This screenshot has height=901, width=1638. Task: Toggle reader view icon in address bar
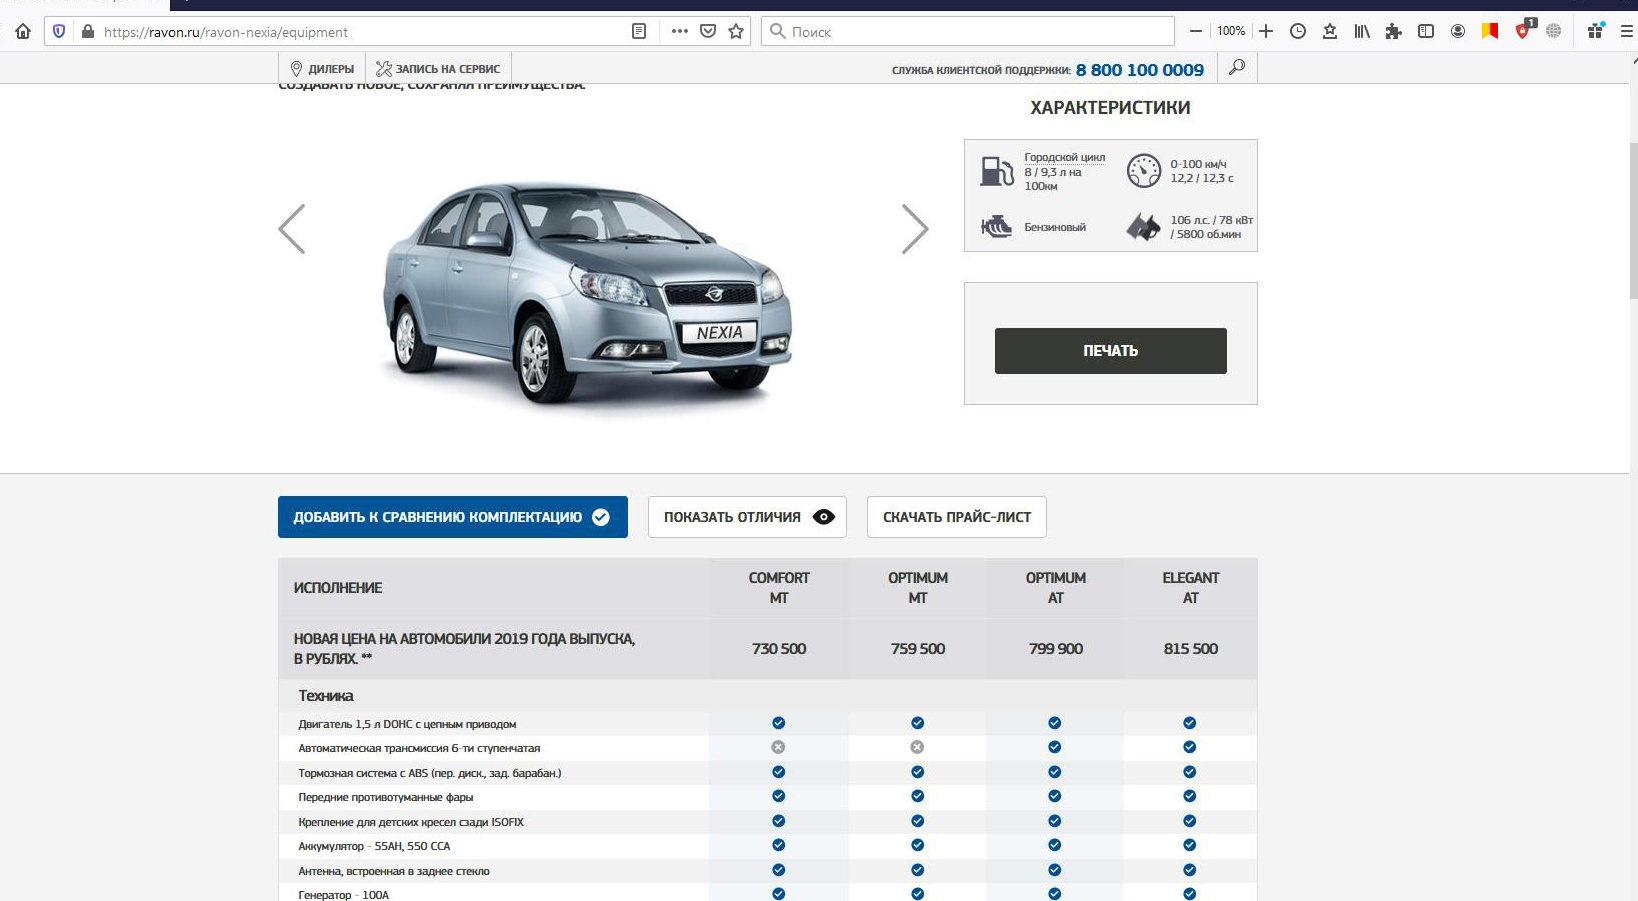(x=639, y=31)
